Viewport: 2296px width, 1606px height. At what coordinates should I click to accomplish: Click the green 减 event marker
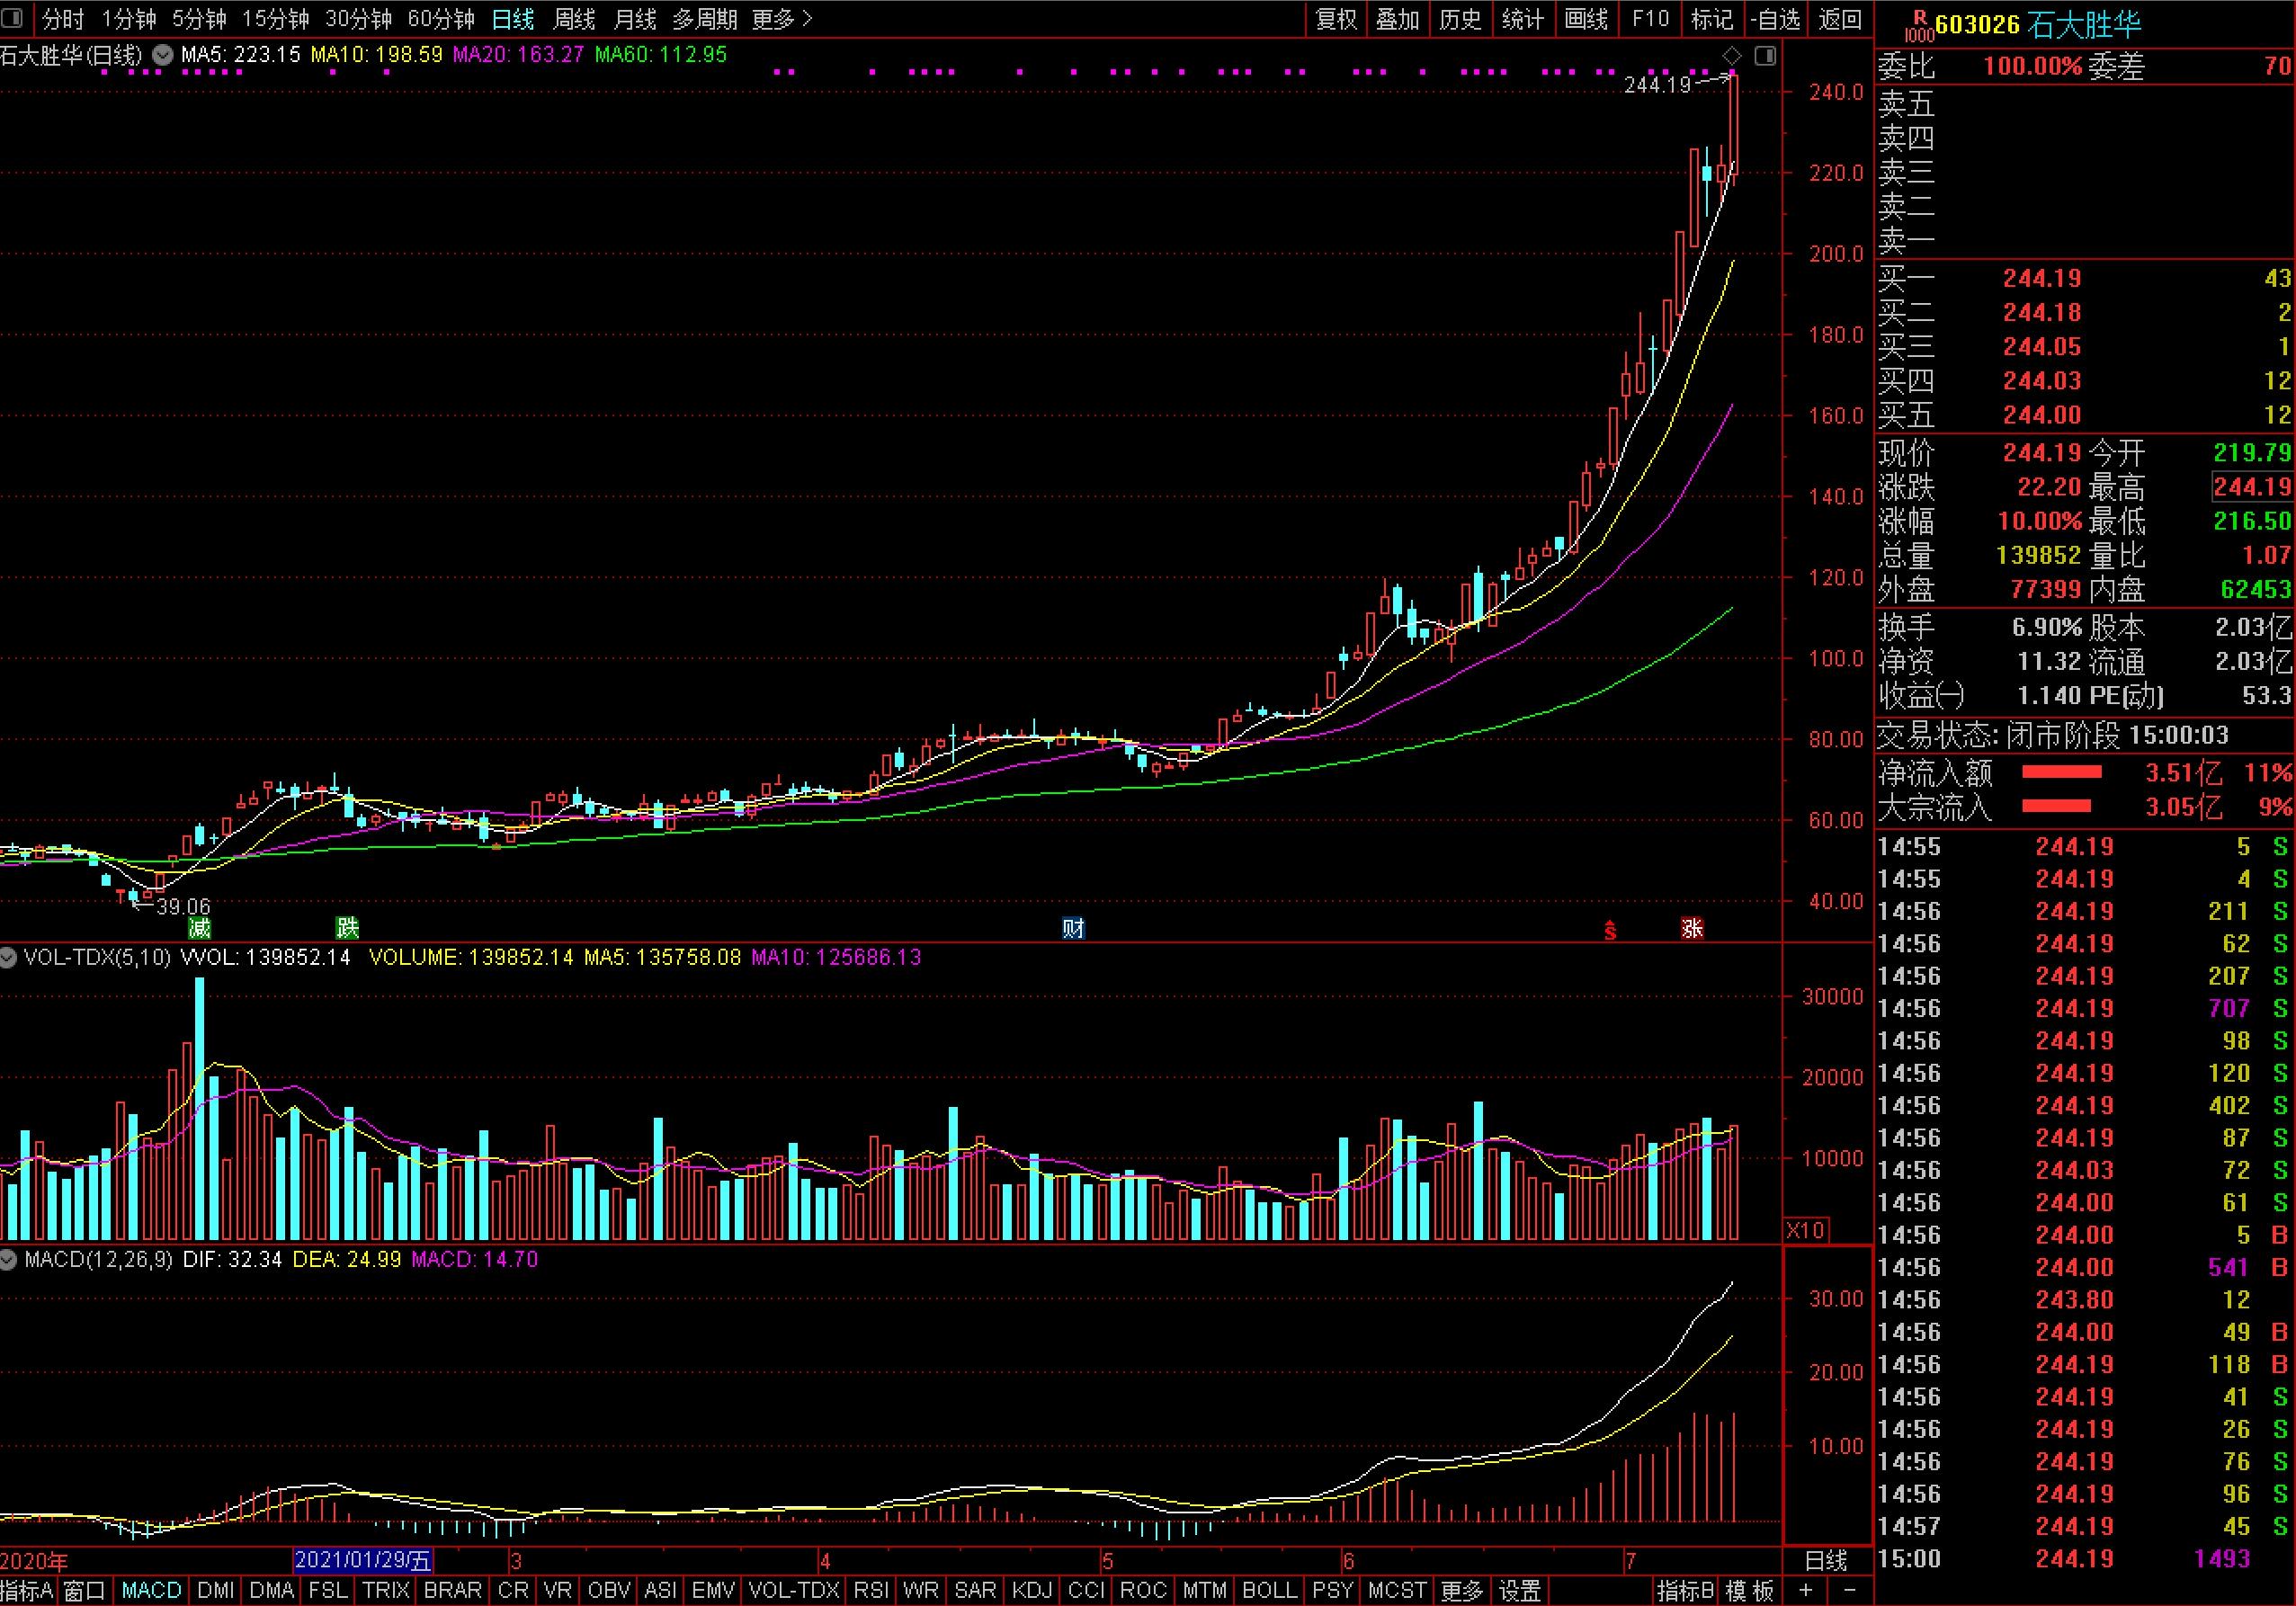200,928
